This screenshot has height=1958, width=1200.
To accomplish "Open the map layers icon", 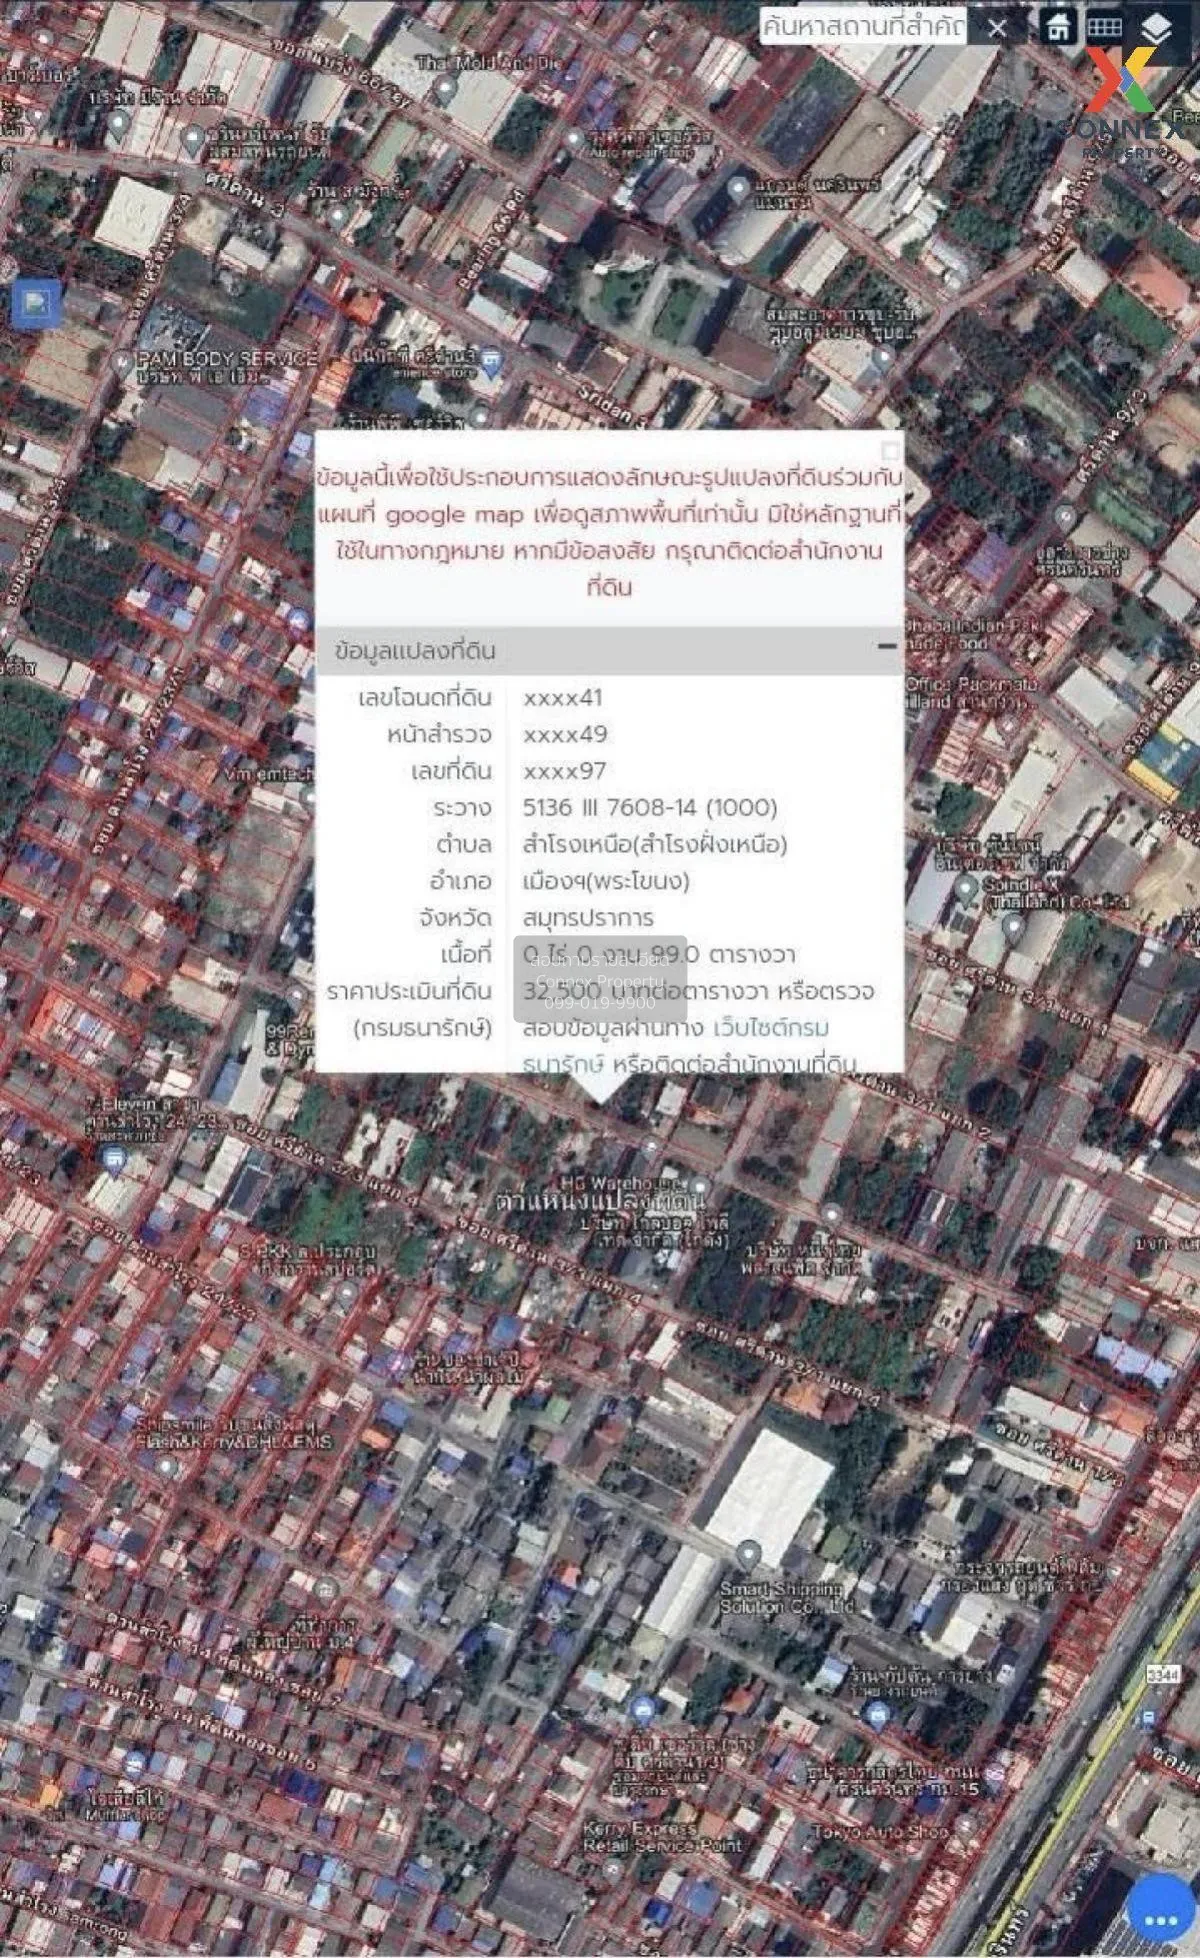I will tap(1155, 27).
